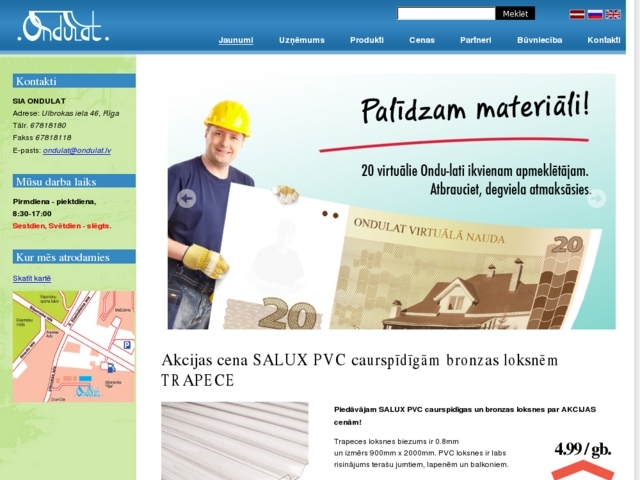Go to previous slide with left arrow
This screenshot has width=640, height=480.
tap(186, 198)
